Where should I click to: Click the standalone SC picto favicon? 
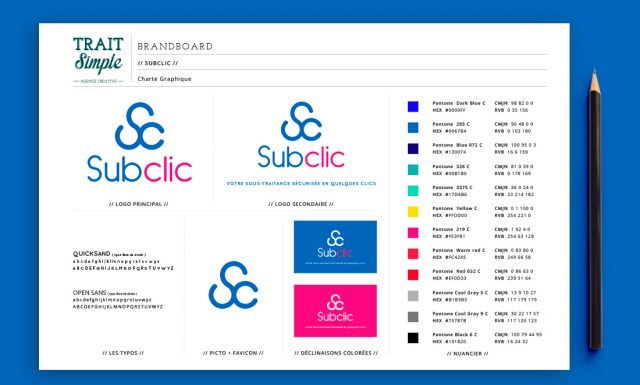(233, 285)
